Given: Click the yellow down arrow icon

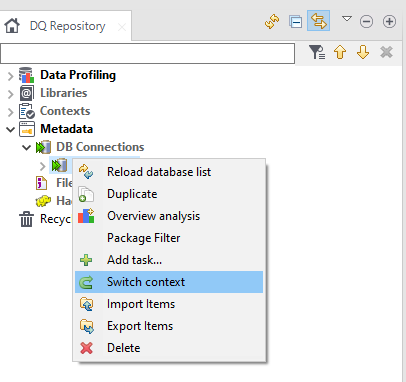Looking at the screenshot, I should click(363, 52).
